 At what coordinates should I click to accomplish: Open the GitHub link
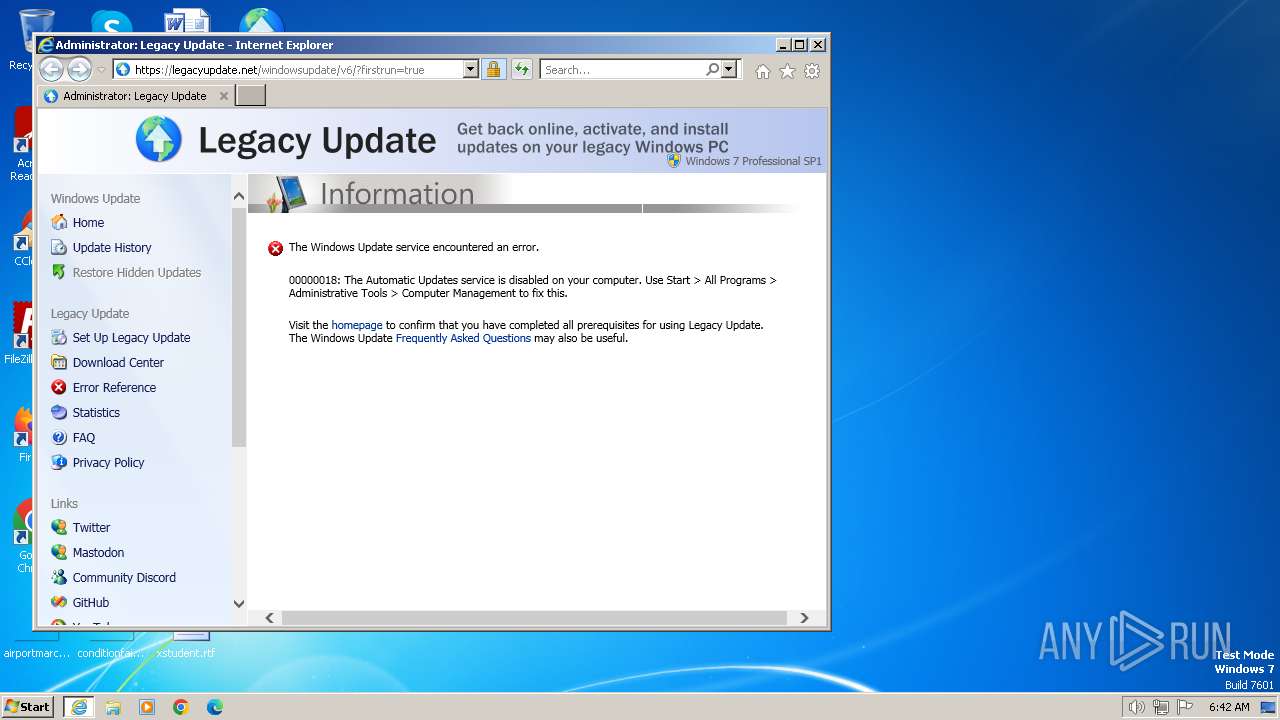[91, 602]
